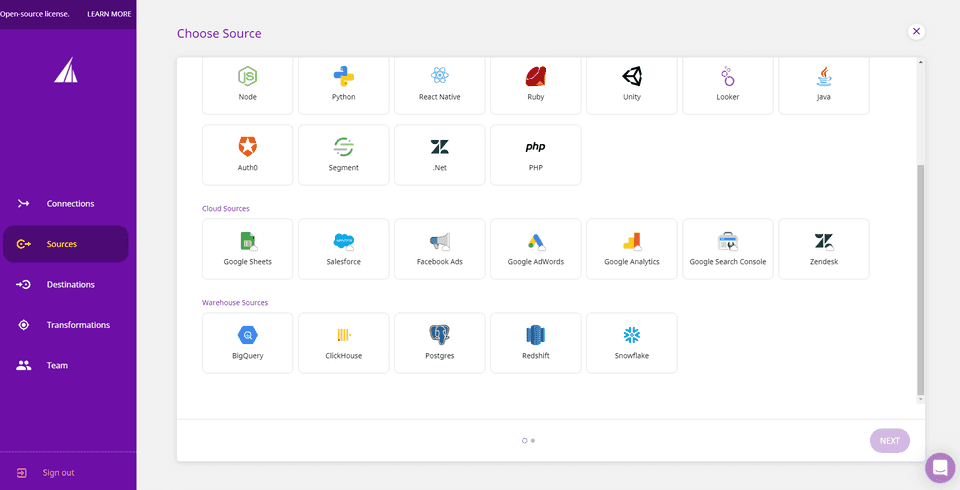Viewport: 960px width, 490px height.
Task: Click the source list scrollbar thumb
Action: click(x=920, y=280)
